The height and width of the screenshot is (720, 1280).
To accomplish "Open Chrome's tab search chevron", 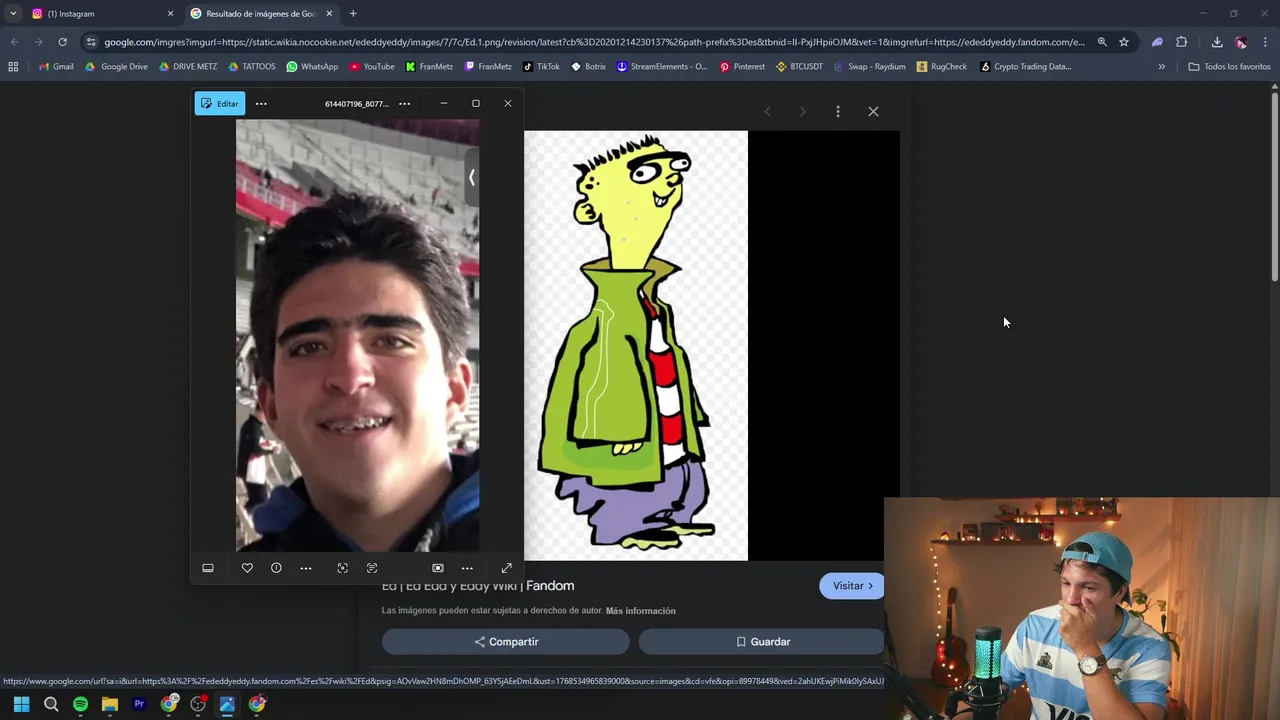I will point(13,13).
